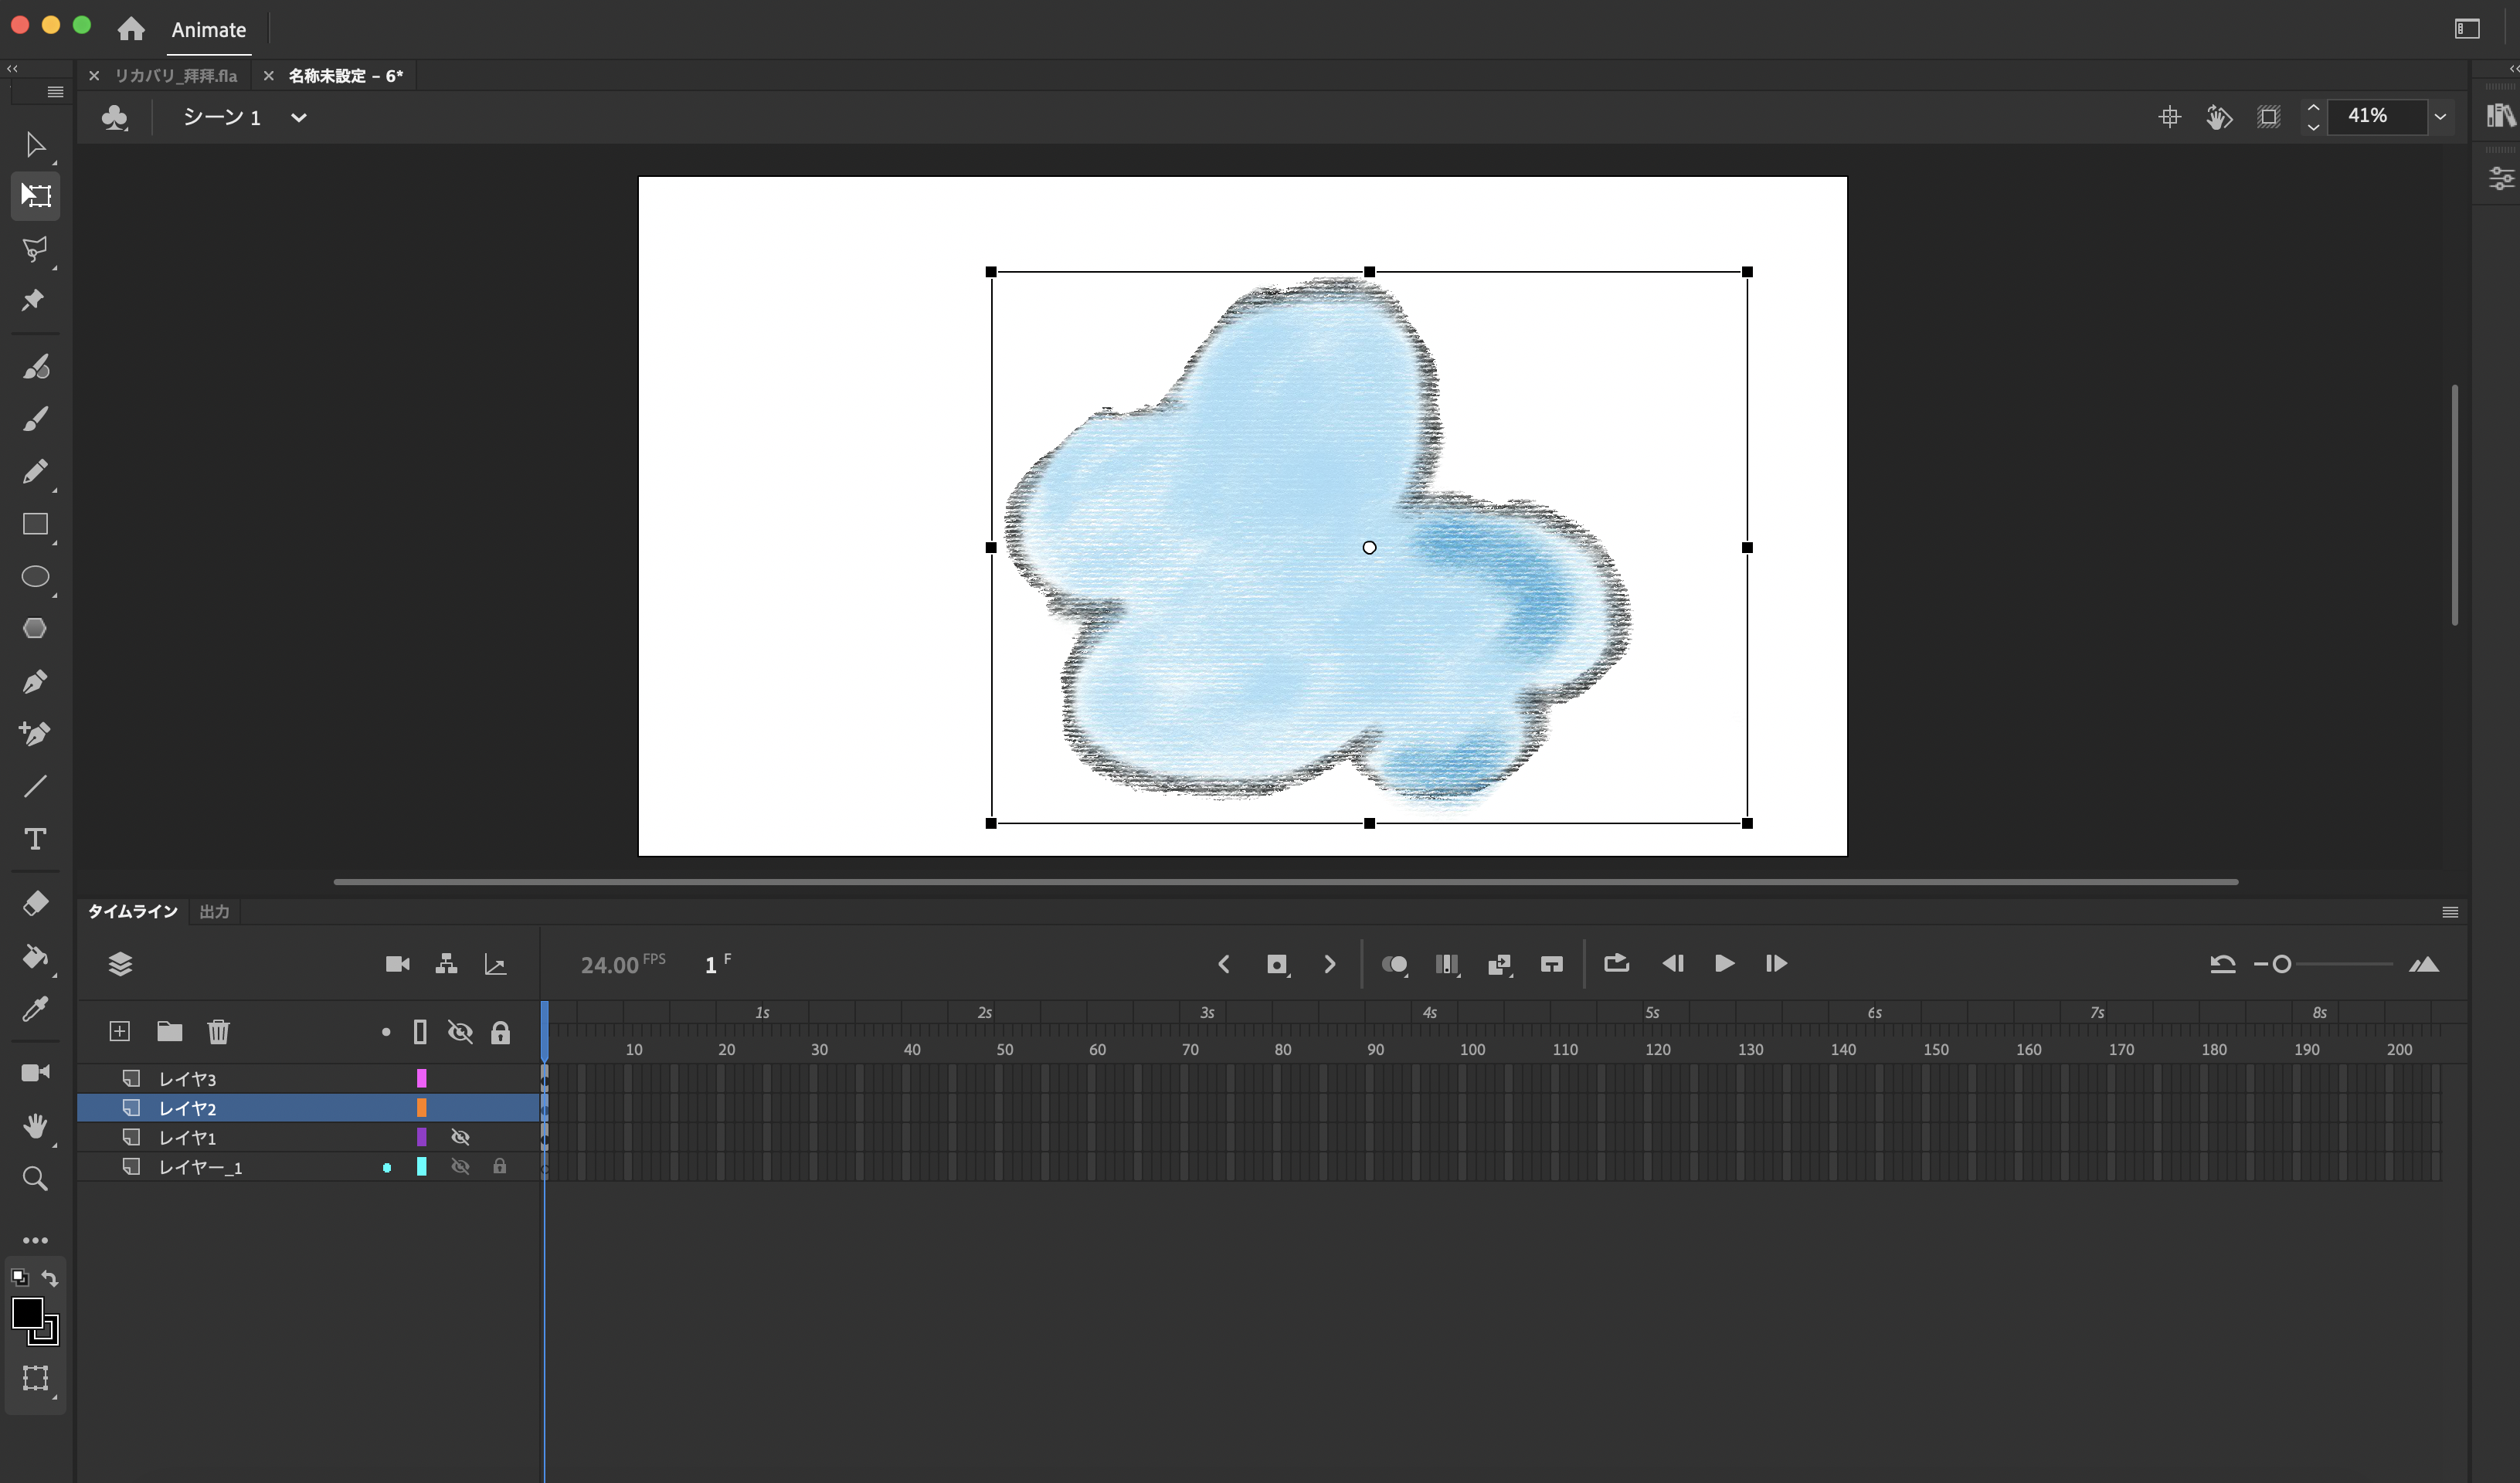Choose the Rectangle tool
This screenshot has height=1483, width=2520.
coord(36,525)
